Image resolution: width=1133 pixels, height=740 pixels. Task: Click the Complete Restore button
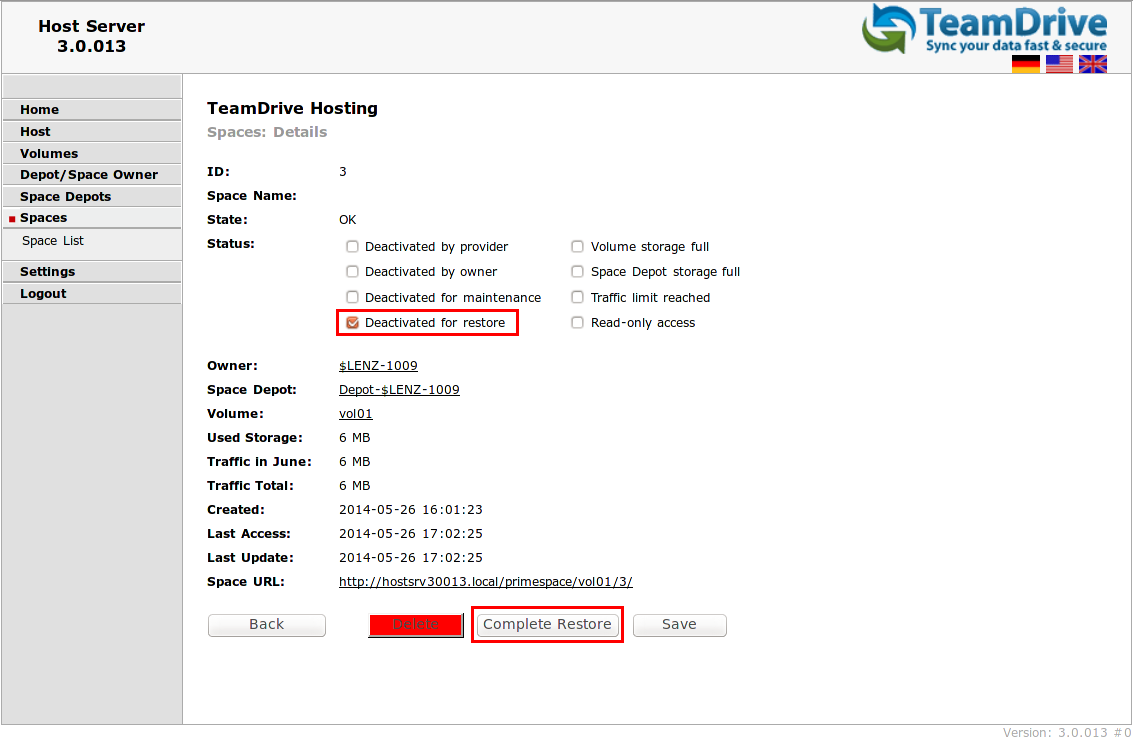pyautogui.click(x=547, y=624)
